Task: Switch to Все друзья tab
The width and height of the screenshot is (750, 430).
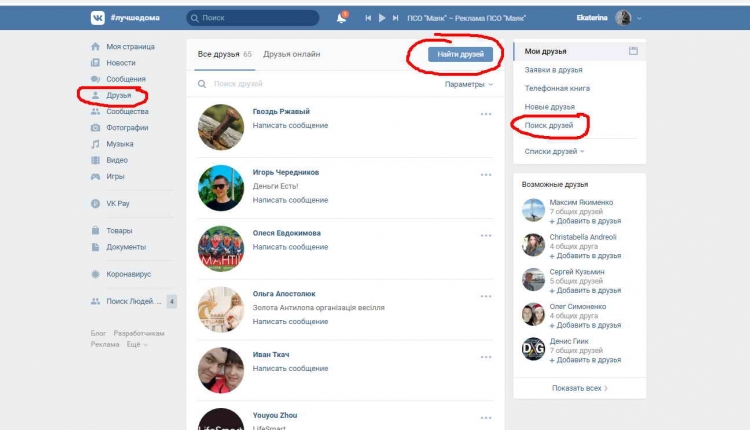Action: (x=224, y=54)
